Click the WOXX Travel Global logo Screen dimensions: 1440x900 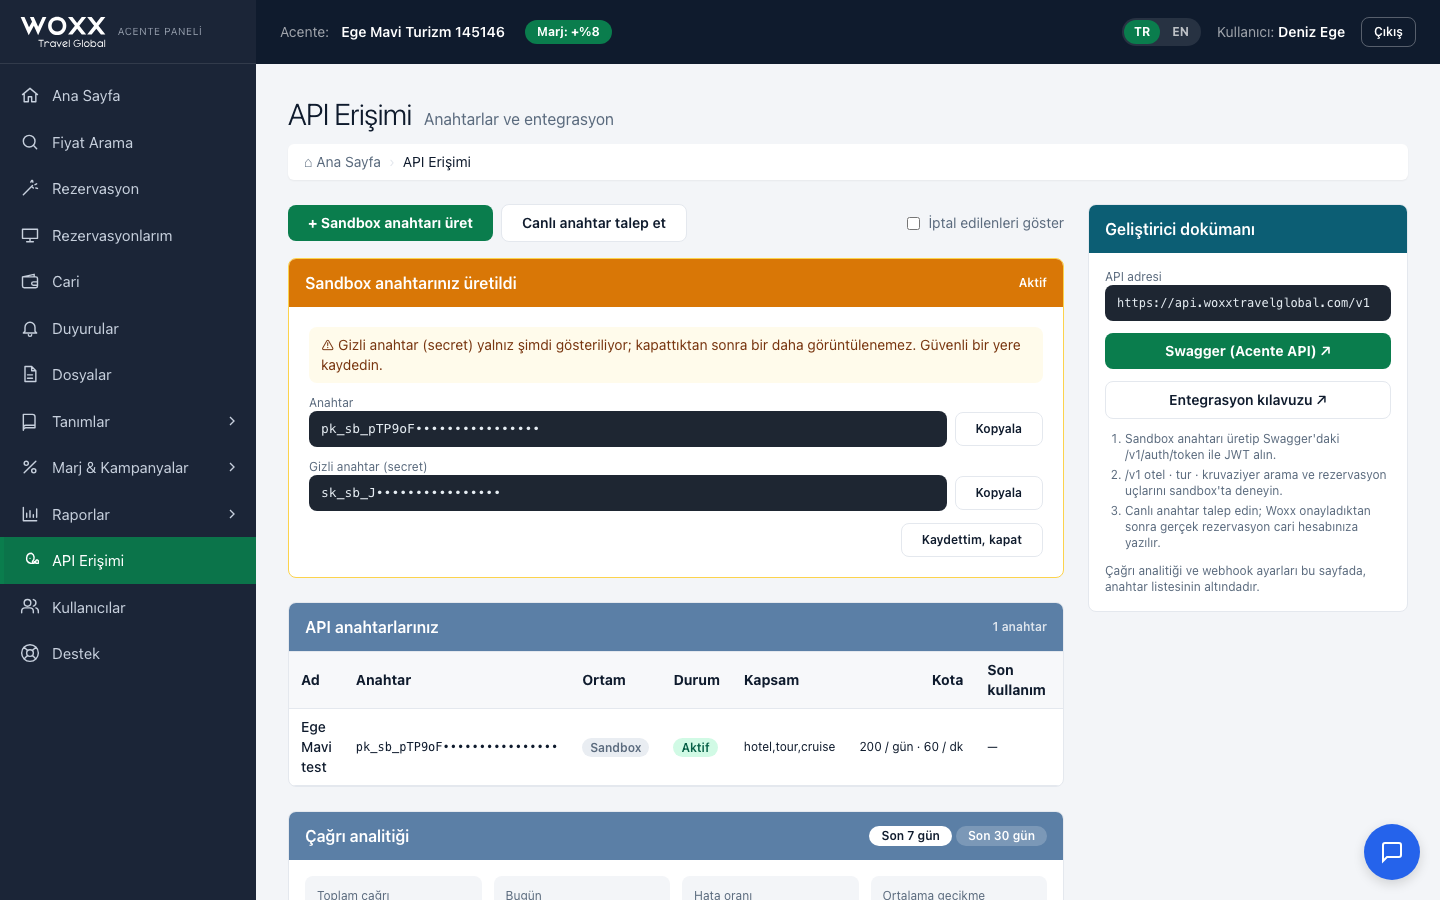coord(63,32)
